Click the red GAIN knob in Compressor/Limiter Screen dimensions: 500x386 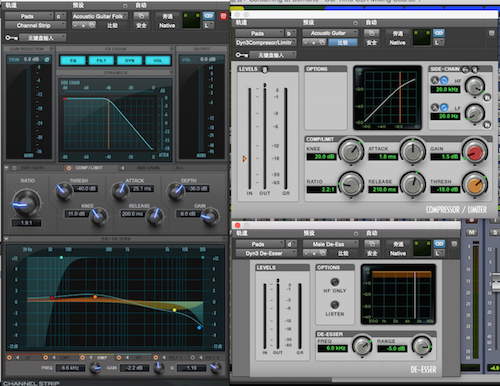tap(475, 152)
